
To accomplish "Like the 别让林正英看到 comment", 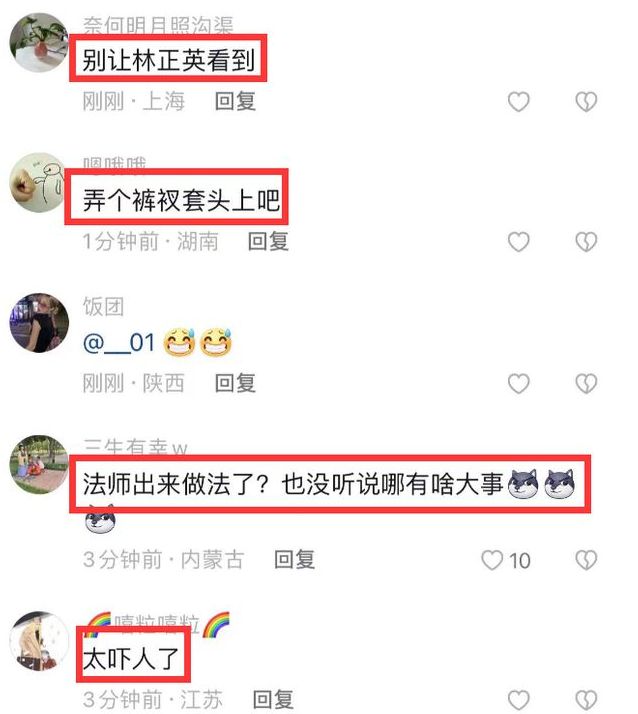I will coord(518,101).
